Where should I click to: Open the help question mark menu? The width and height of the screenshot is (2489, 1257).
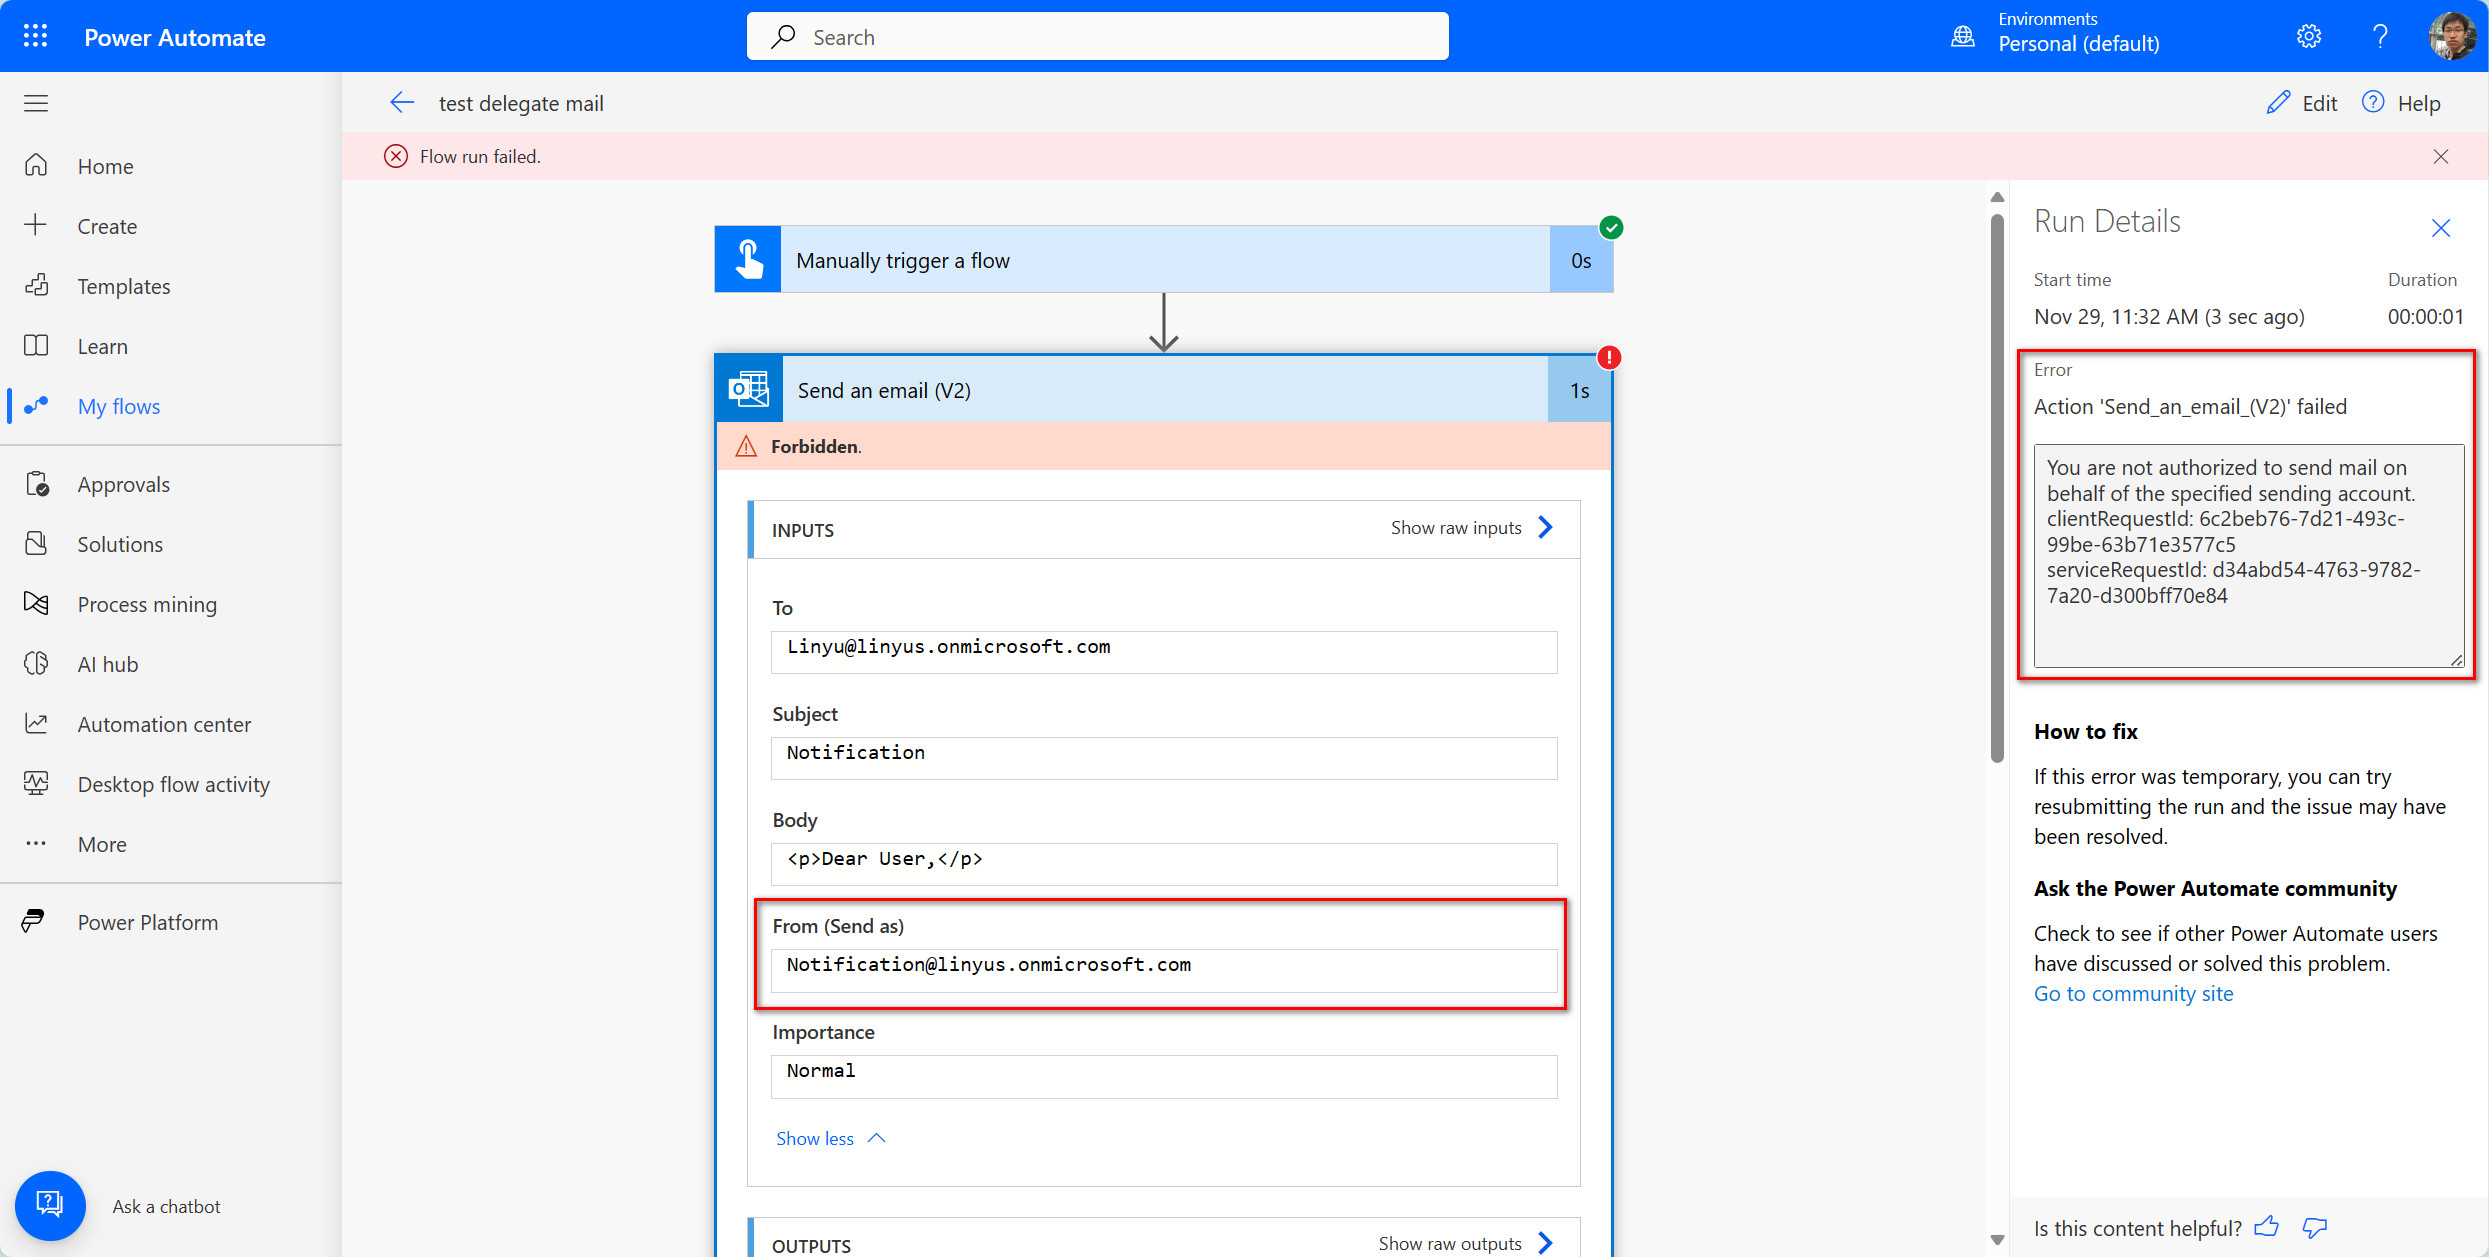point(2381,35)
